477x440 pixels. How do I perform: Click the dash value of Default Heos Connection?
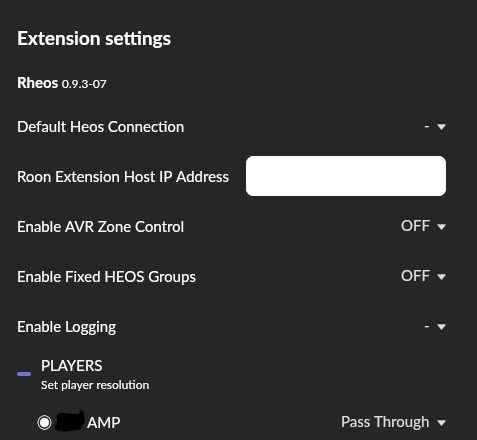427,127
